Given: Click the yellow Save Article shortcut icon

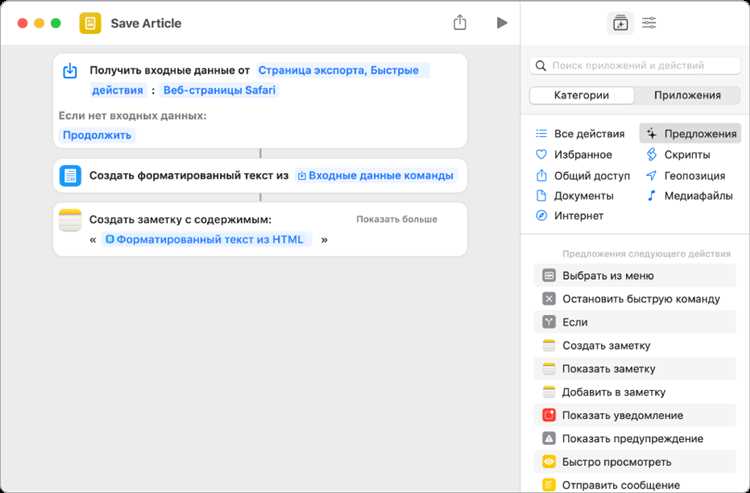Looking at the screenshot, I should point(90,23).
